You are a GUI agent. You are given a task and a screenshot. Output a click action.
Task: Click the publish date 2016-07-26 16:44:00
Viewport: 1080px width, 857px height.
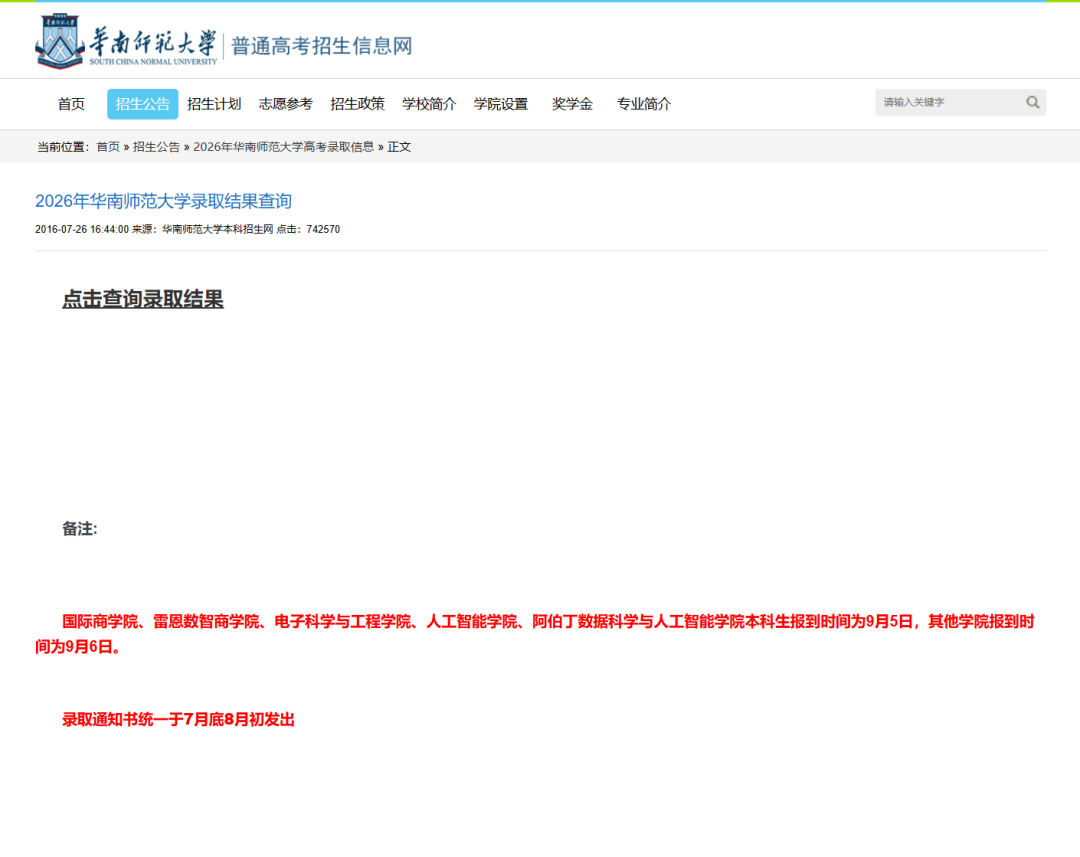tap(82, 229)
